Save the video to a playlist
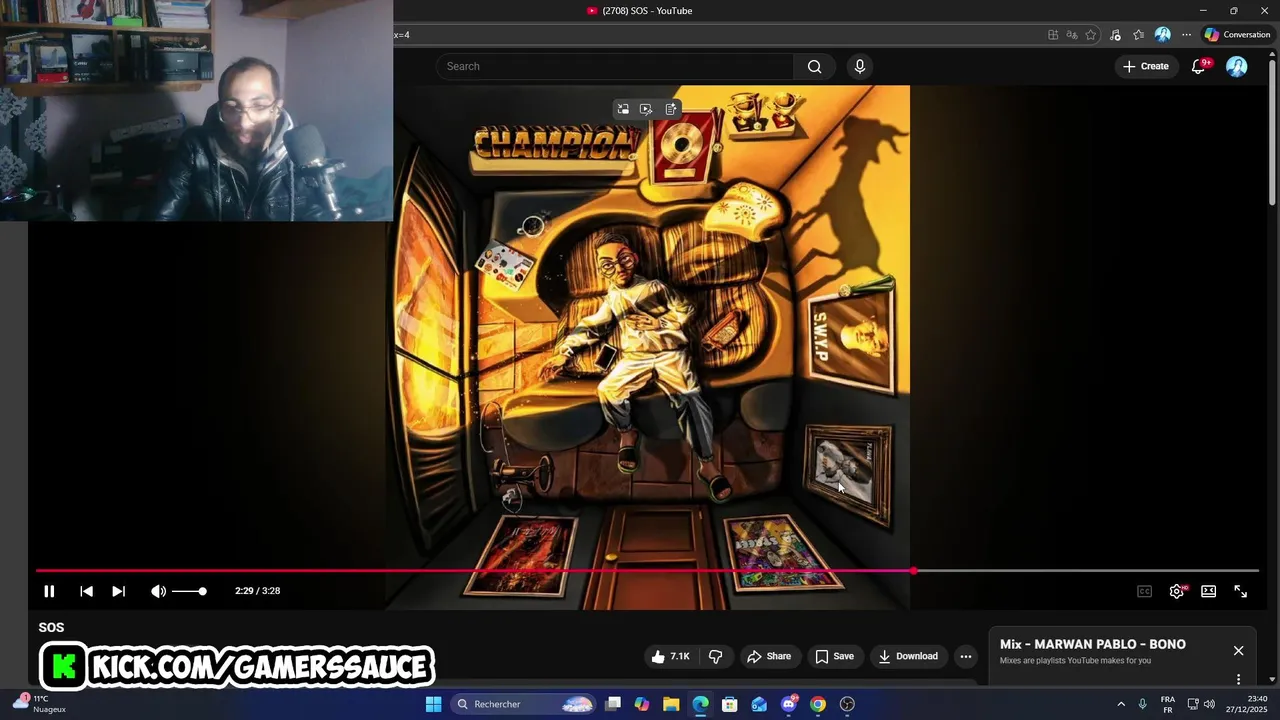1280x720 pixels. (834, 656)
